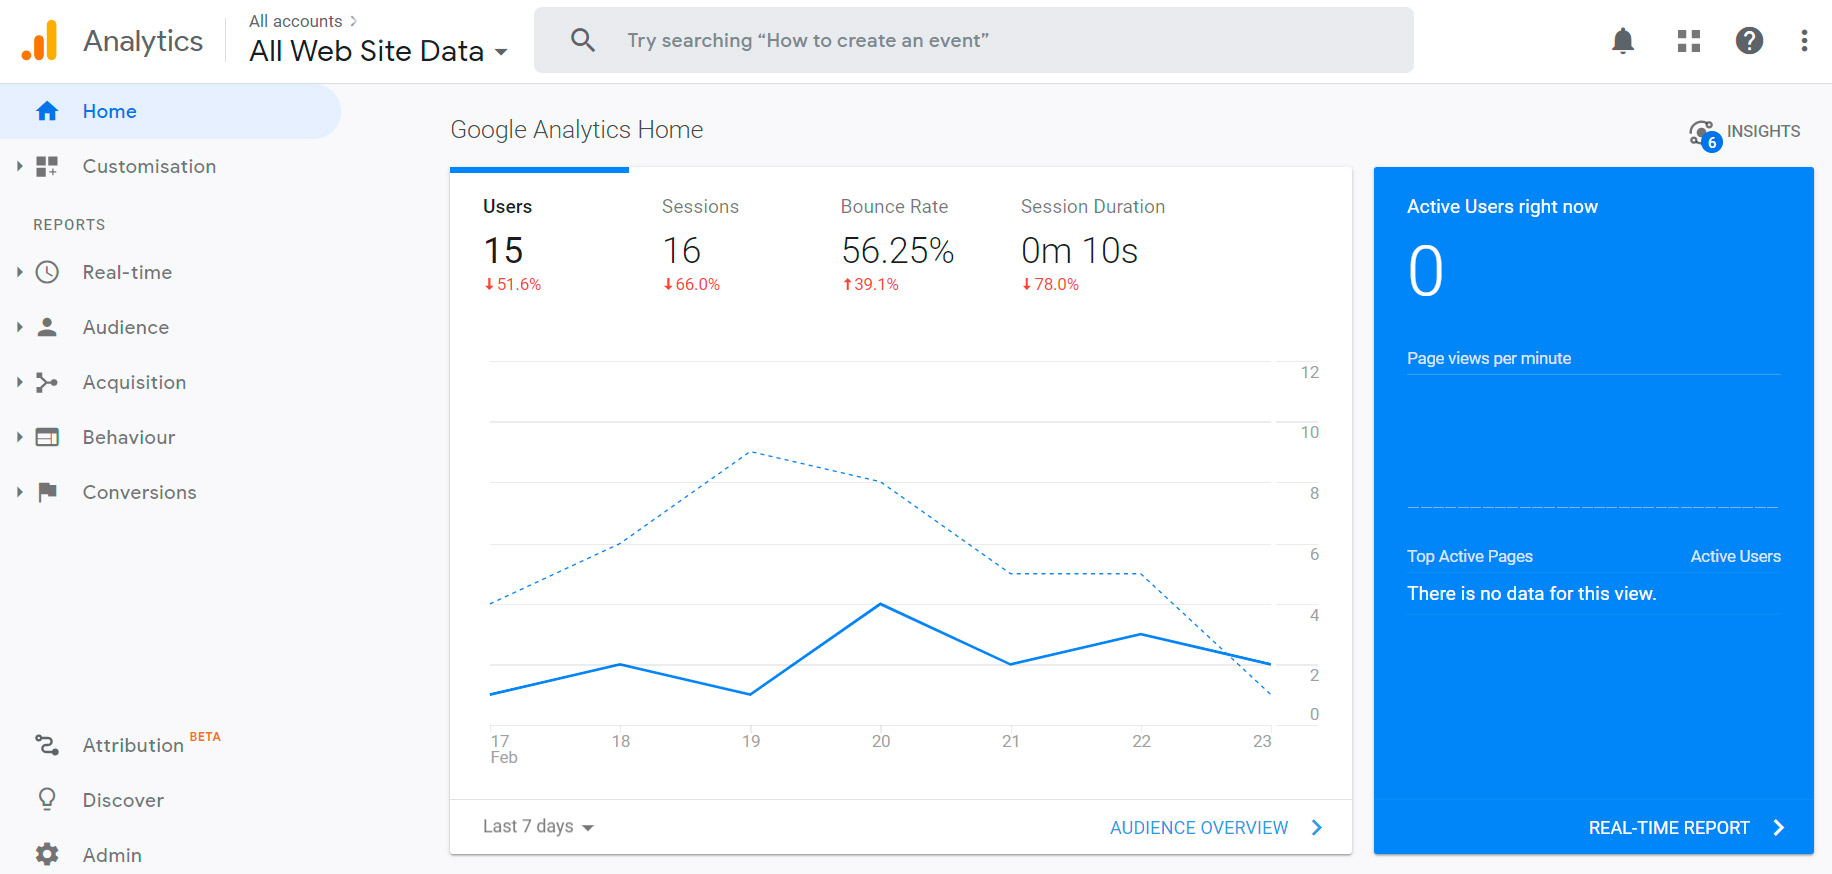Open the Google apps grid icon
This screenshot has width=1832, height=874.
coord(1688,41)
